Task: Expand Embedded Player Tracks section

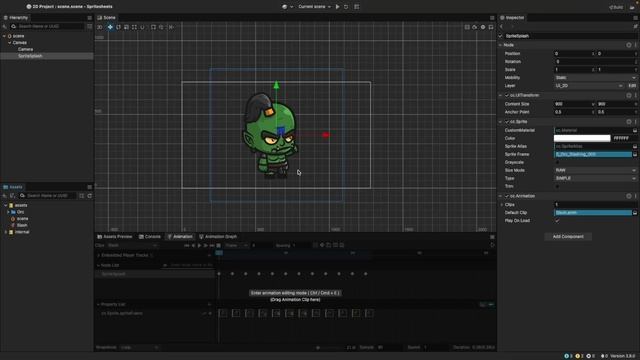Action: click(x=98, y=255)
